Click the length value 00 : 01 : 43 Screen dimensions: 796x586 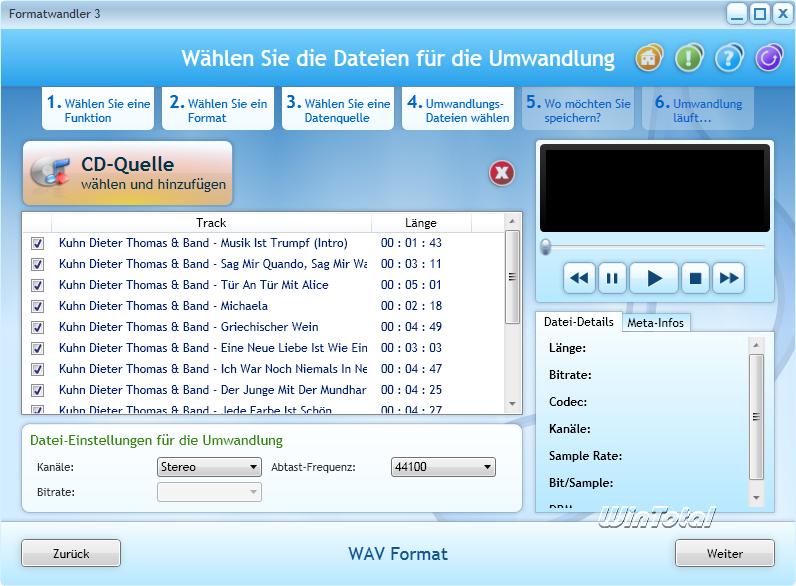[x=411, y=243]
